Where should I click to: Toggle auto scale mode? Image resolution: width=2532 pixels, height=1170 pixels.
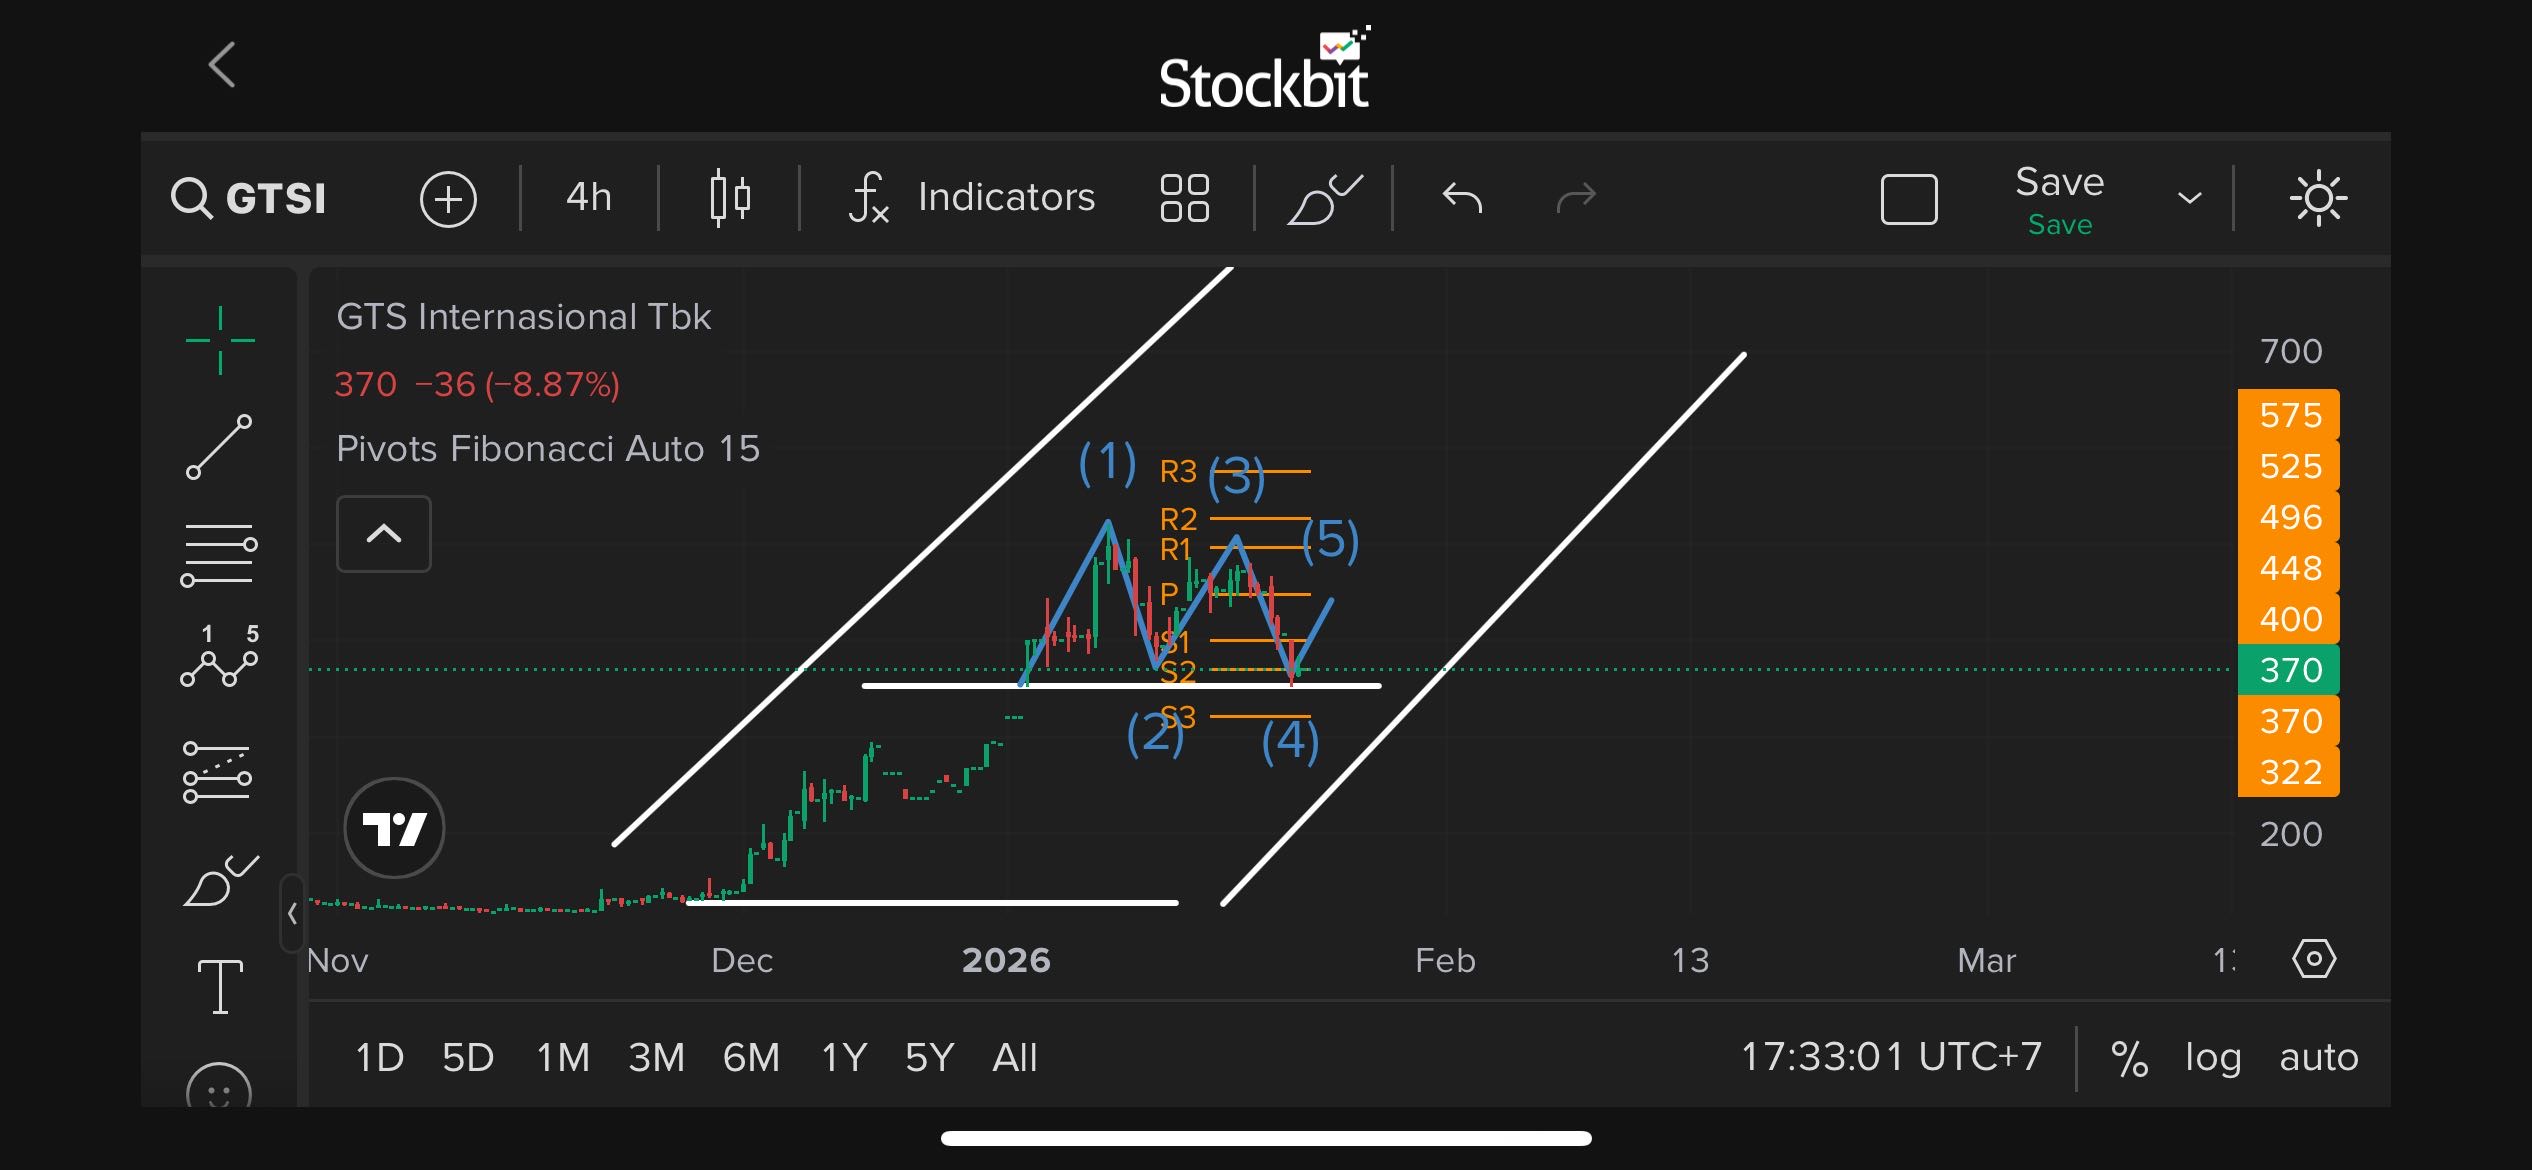pyautogui.click(x=2318, y=1058)
